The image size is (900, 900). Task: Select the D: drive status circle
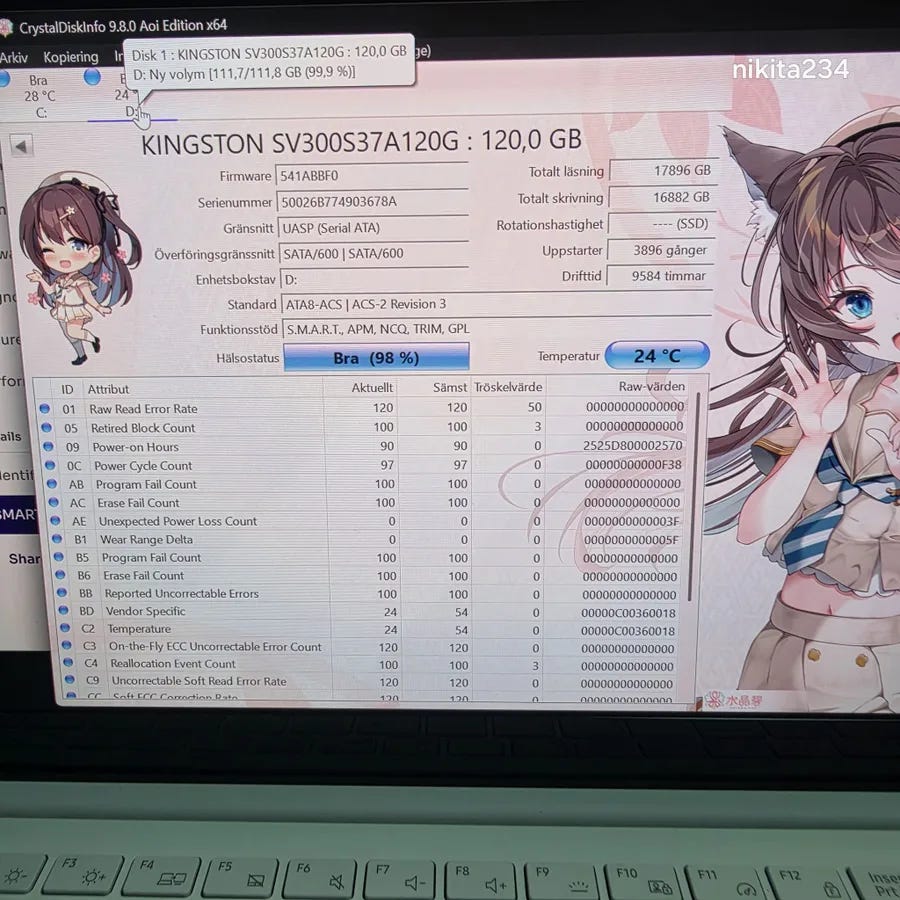[x=92, y=76]
